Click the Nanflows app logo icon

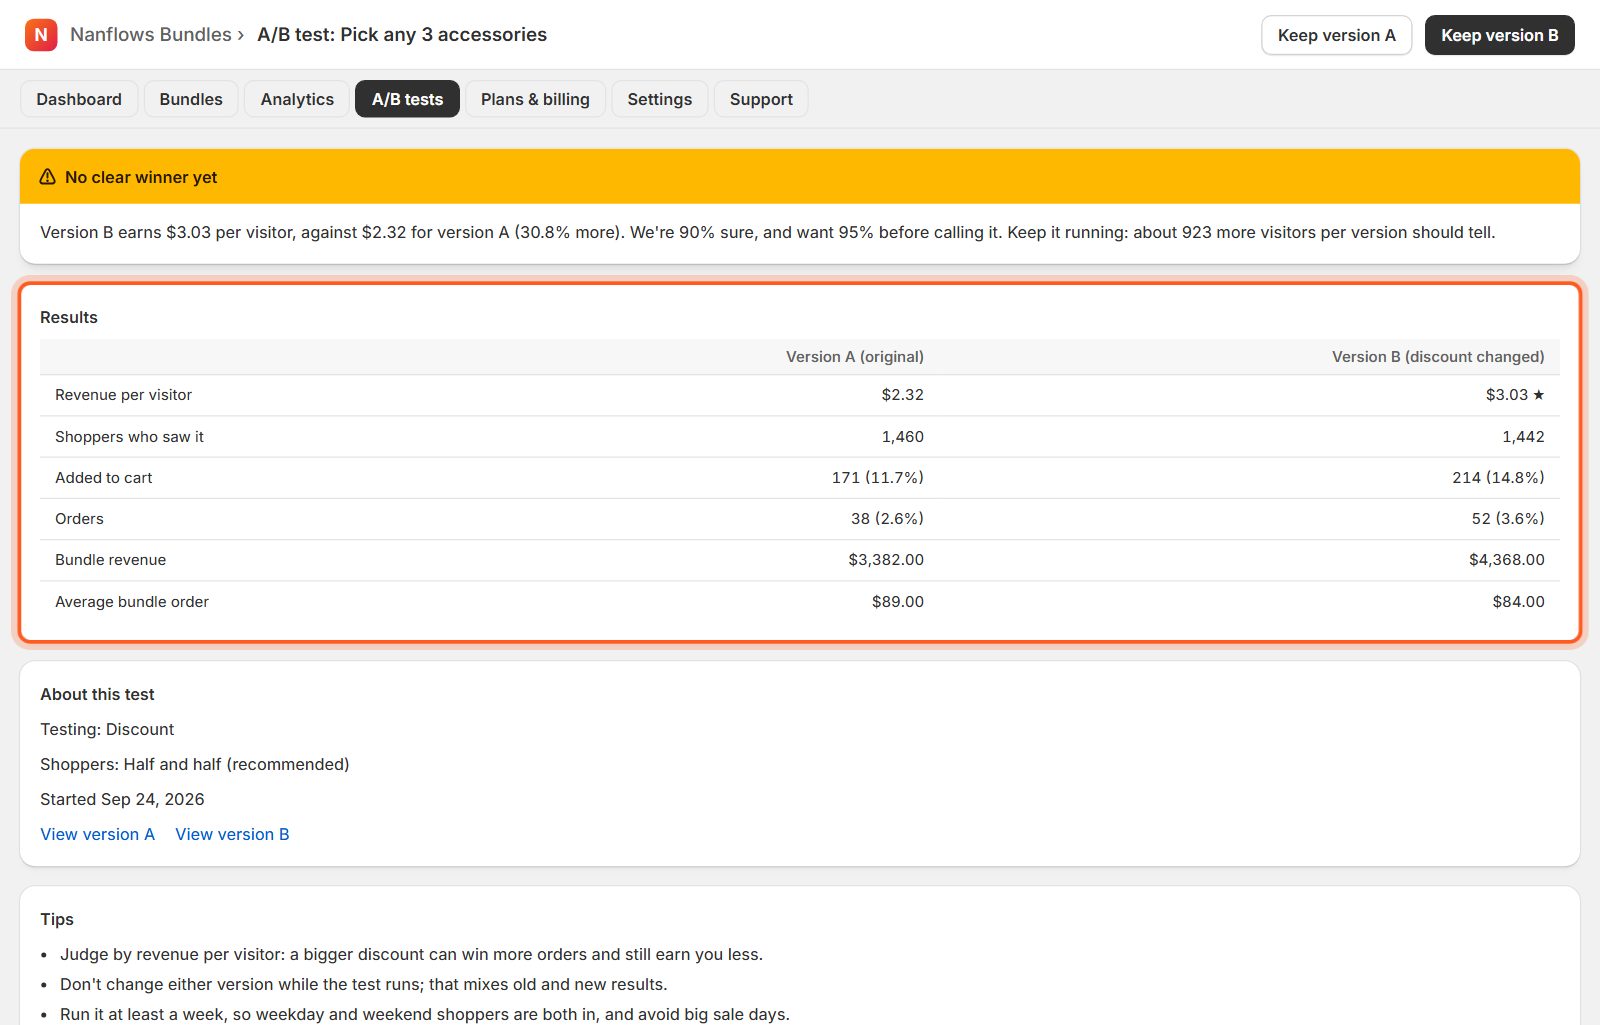(x=41, y=35)
